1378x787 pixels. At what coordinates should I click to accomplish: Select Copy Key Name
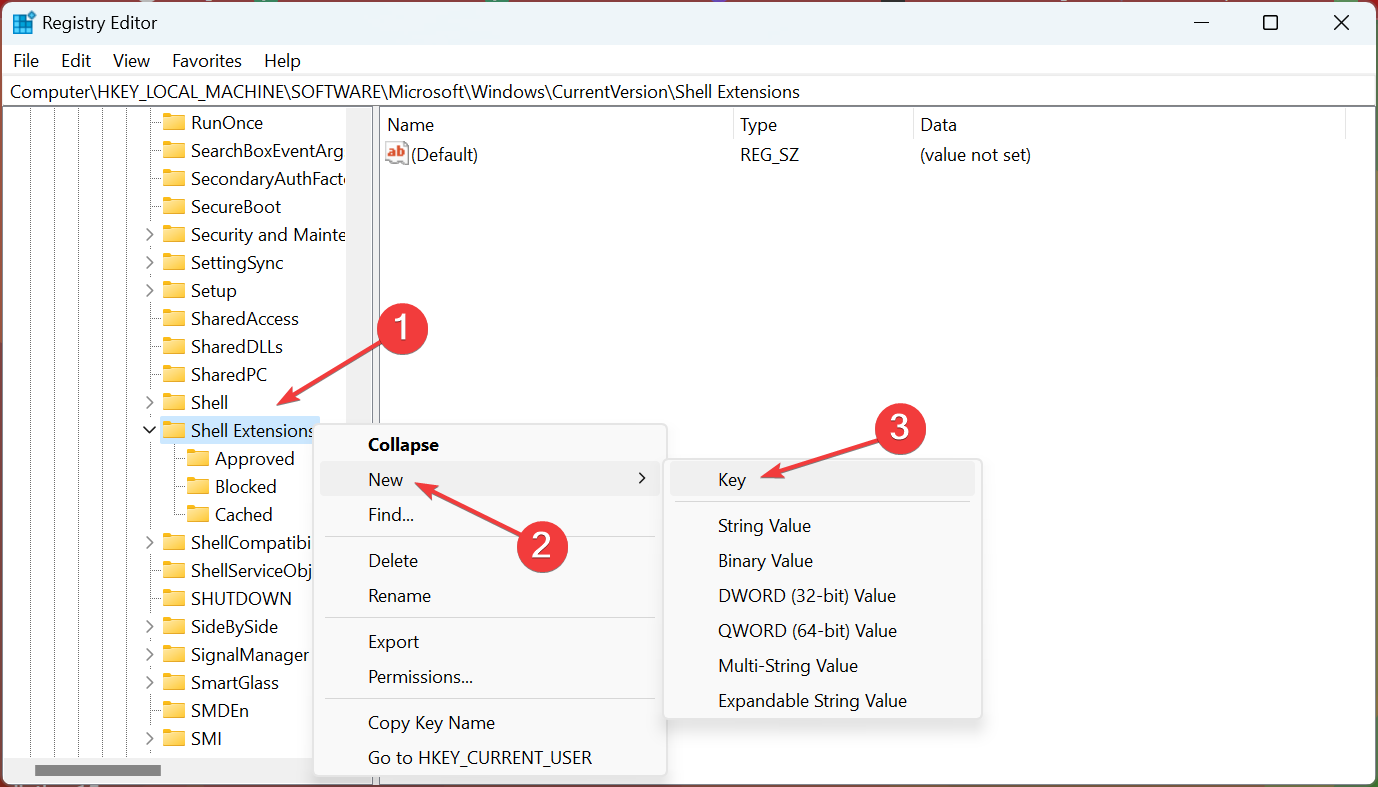(x=490, y=723)
